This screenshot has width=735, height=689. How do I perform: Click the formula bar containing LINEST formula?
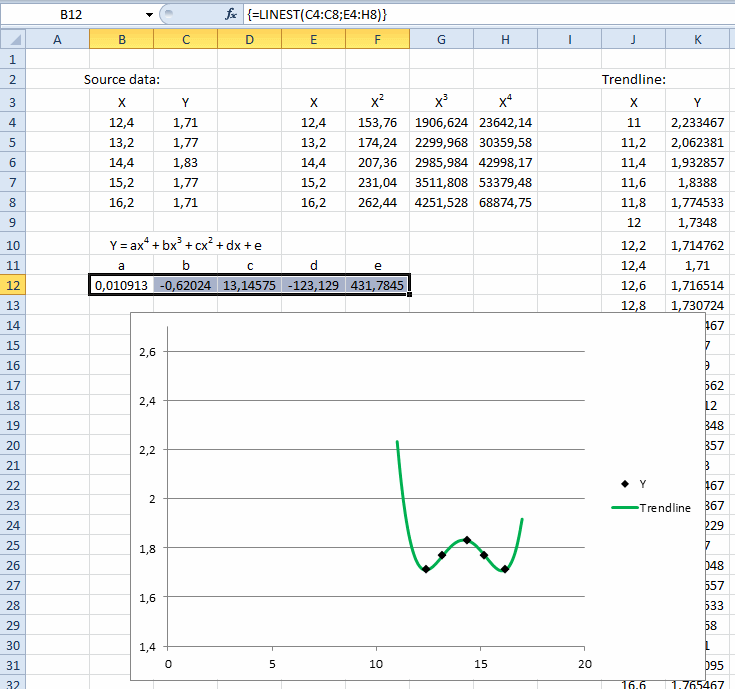[x=488, y=15]
